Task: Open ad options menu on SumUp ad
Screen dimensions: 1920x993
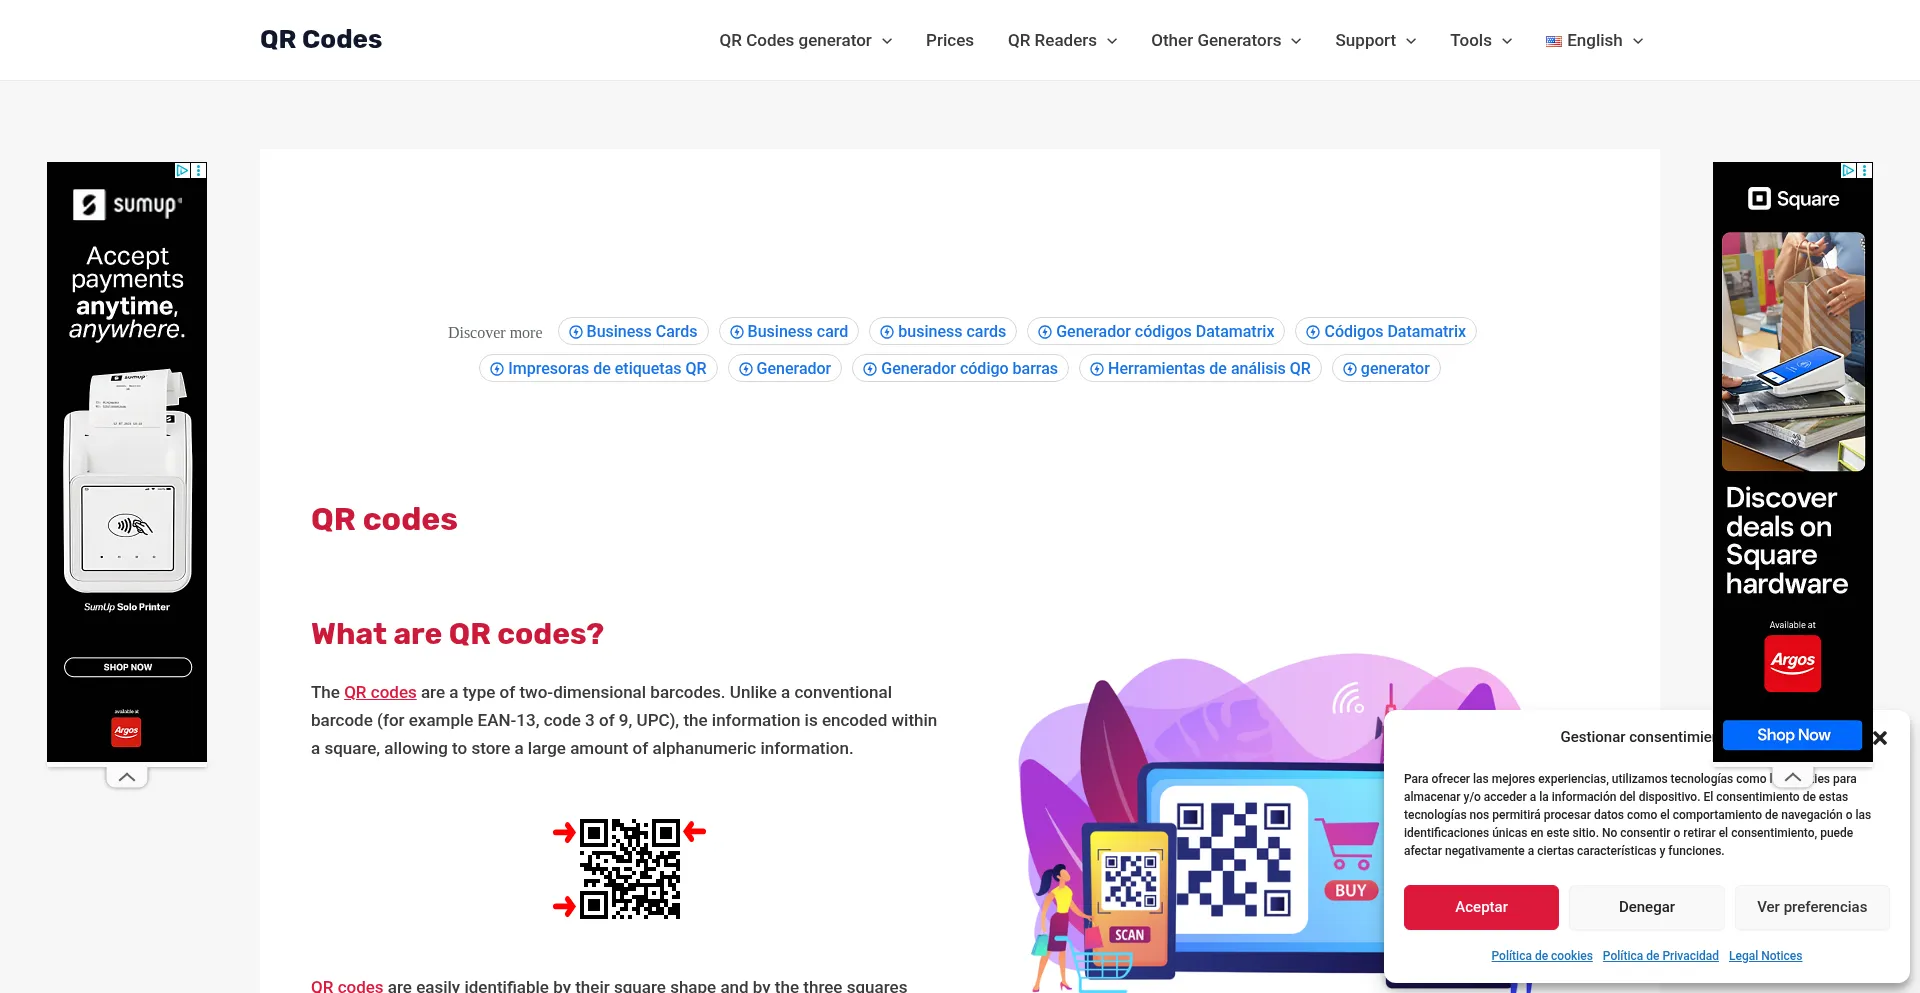Action: pyautogui.click(x=199, y=171)
